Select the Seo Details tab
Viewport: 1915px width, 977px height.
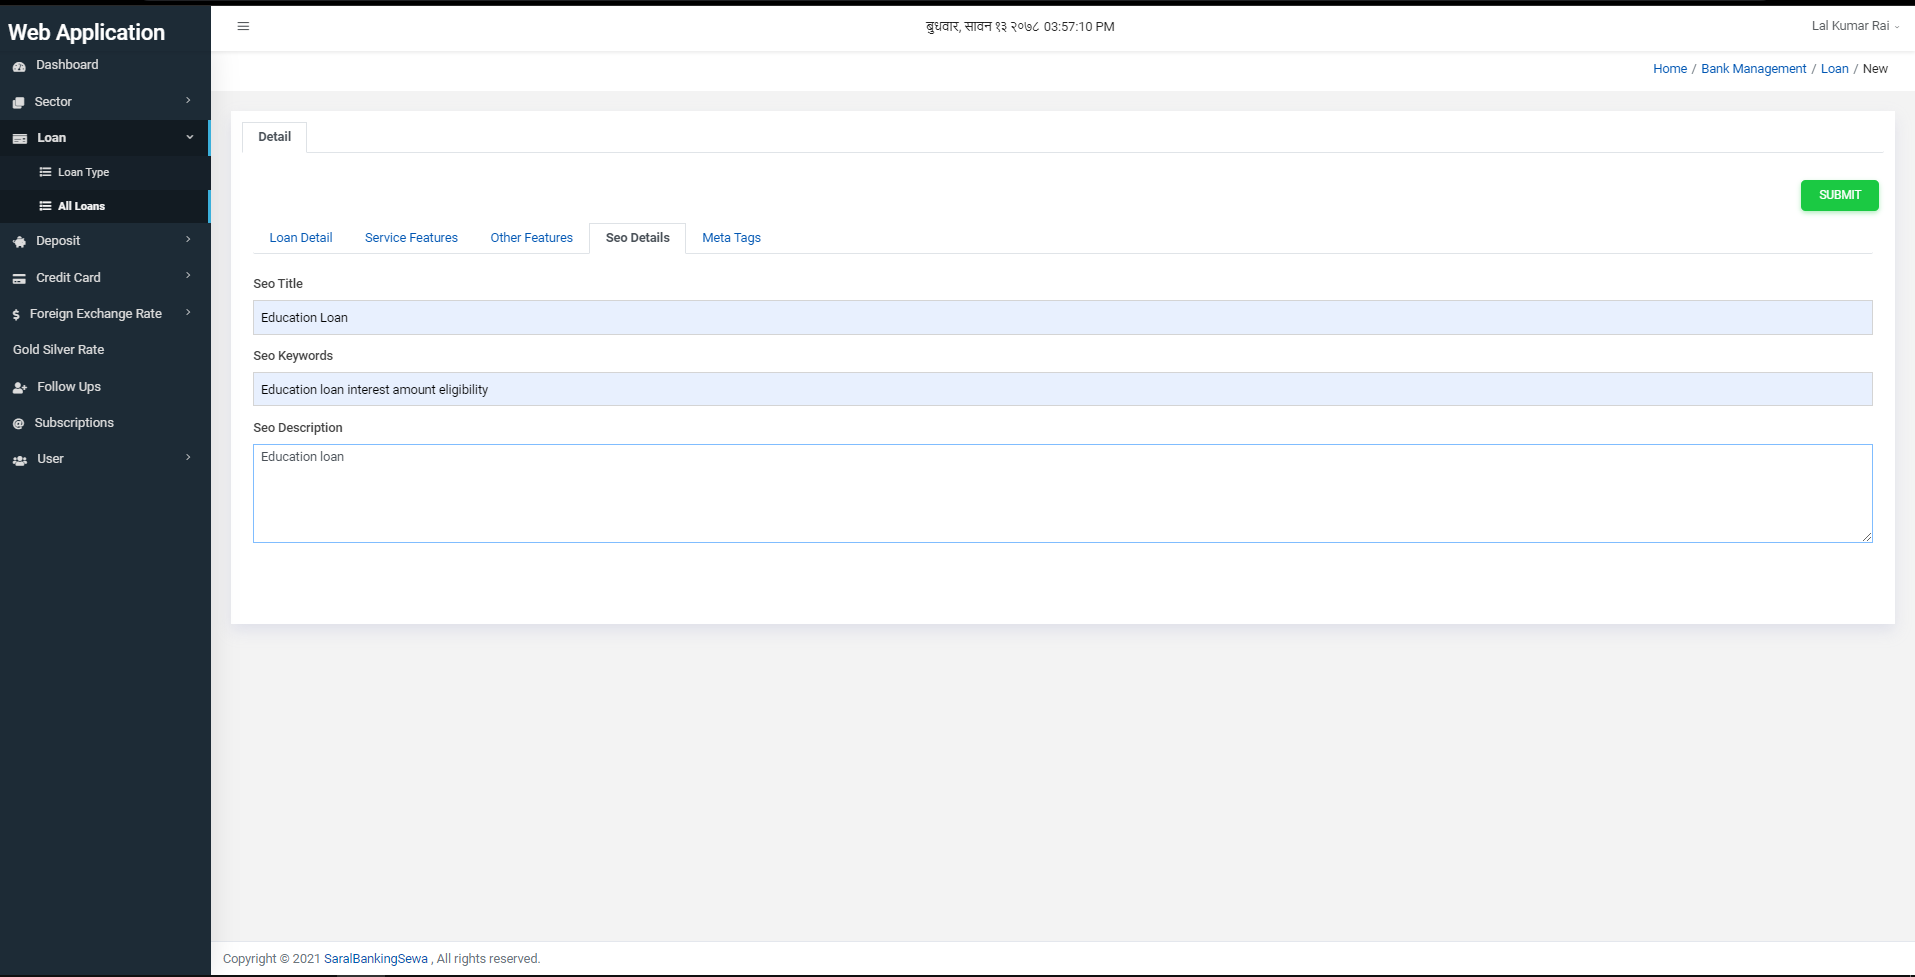tap(638, 238)
